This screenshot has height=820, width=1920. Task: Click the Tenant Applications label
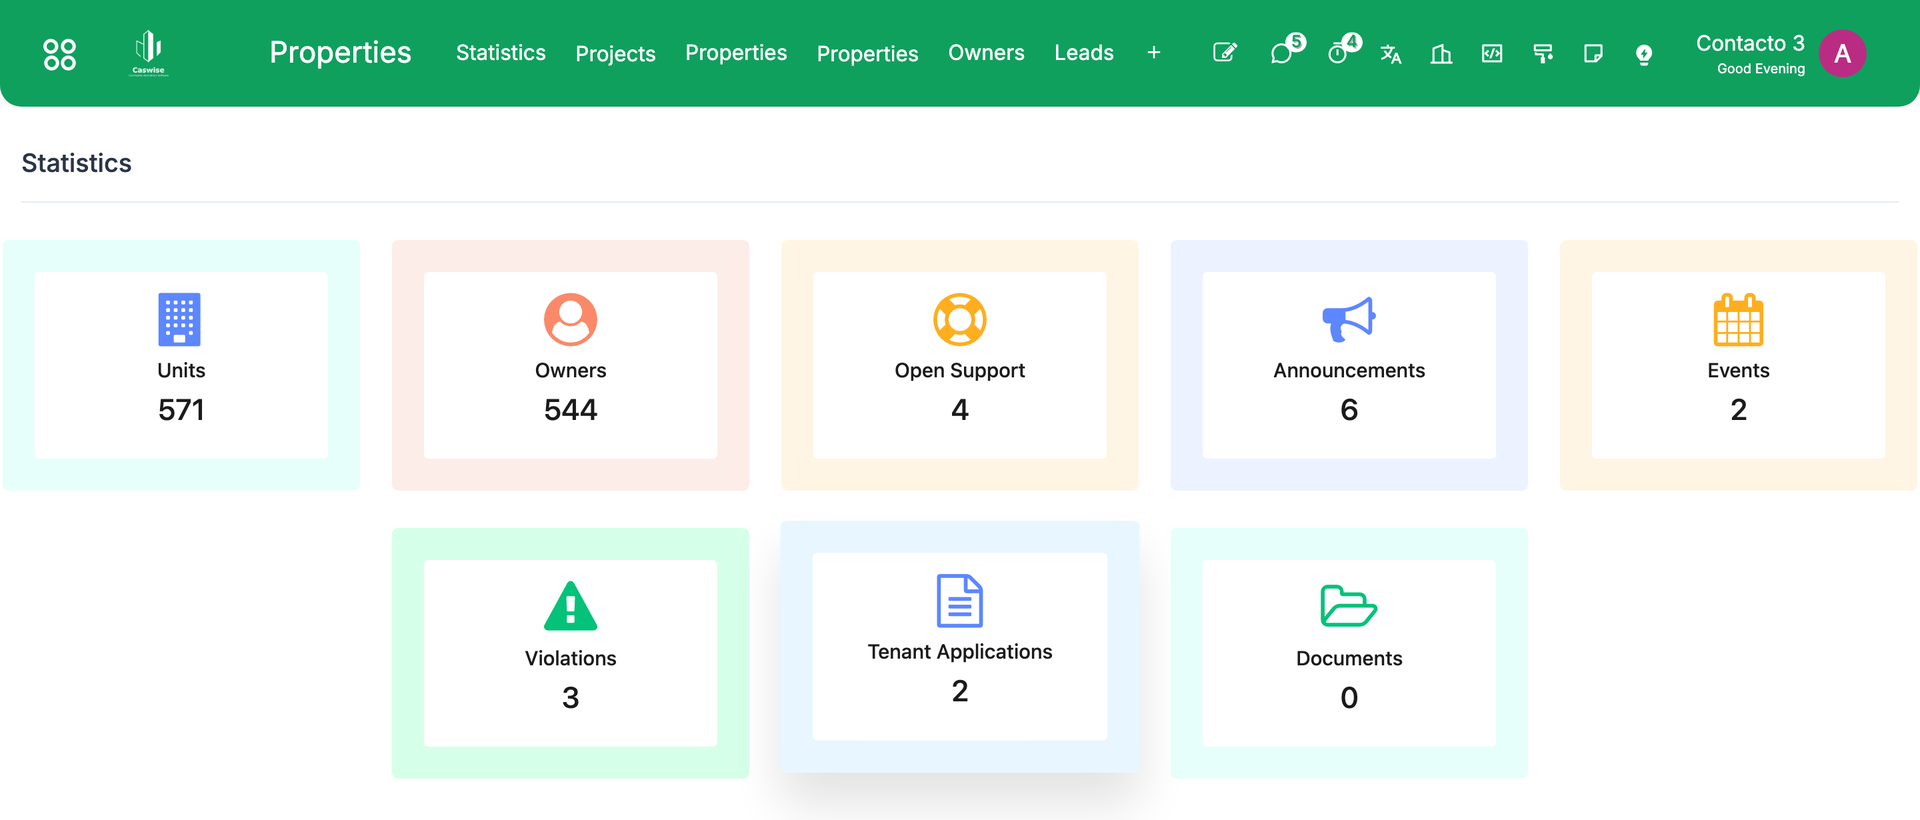point(960,652)
